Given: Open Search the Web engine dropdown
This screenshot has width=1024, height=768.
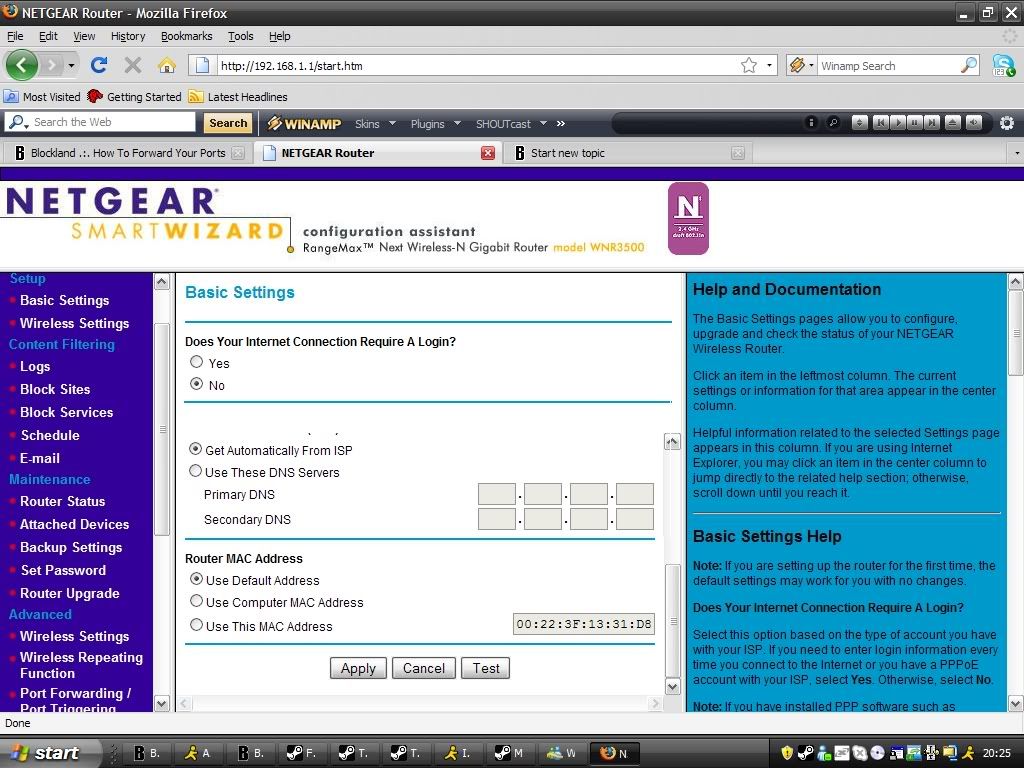Looking at the screenshot, I should click(18, 122).
